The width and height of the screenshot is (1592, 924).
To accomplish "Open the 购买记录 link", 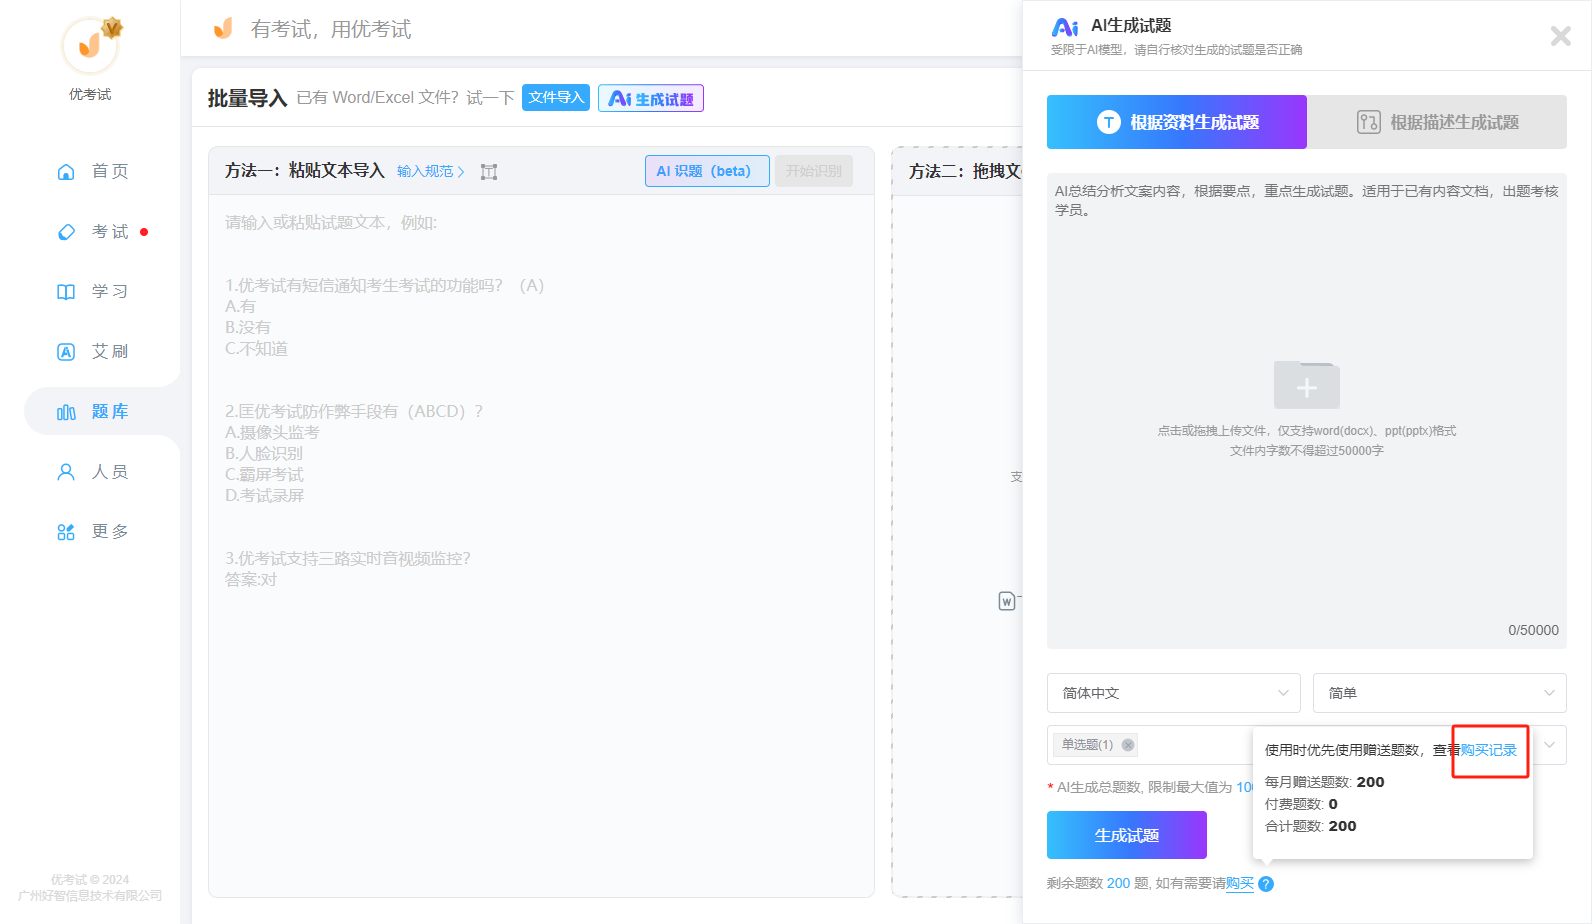I will (x=1489, y=750).
